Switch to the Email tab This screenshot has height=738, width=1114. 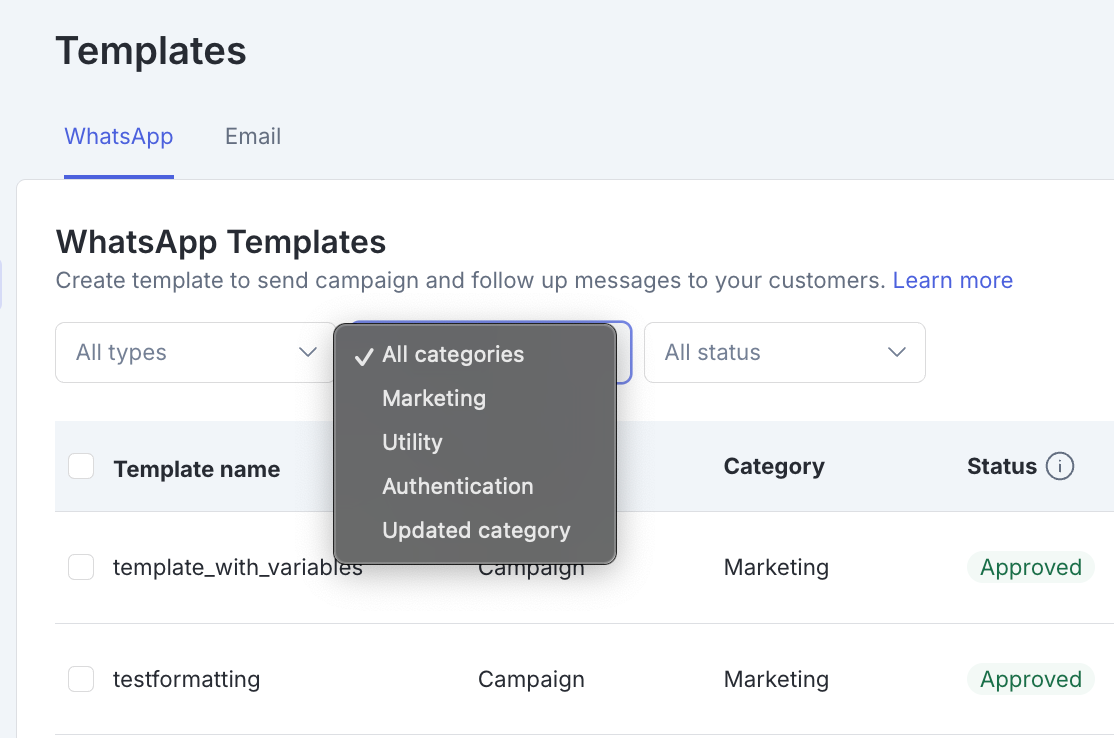click(x=253, y=136)
